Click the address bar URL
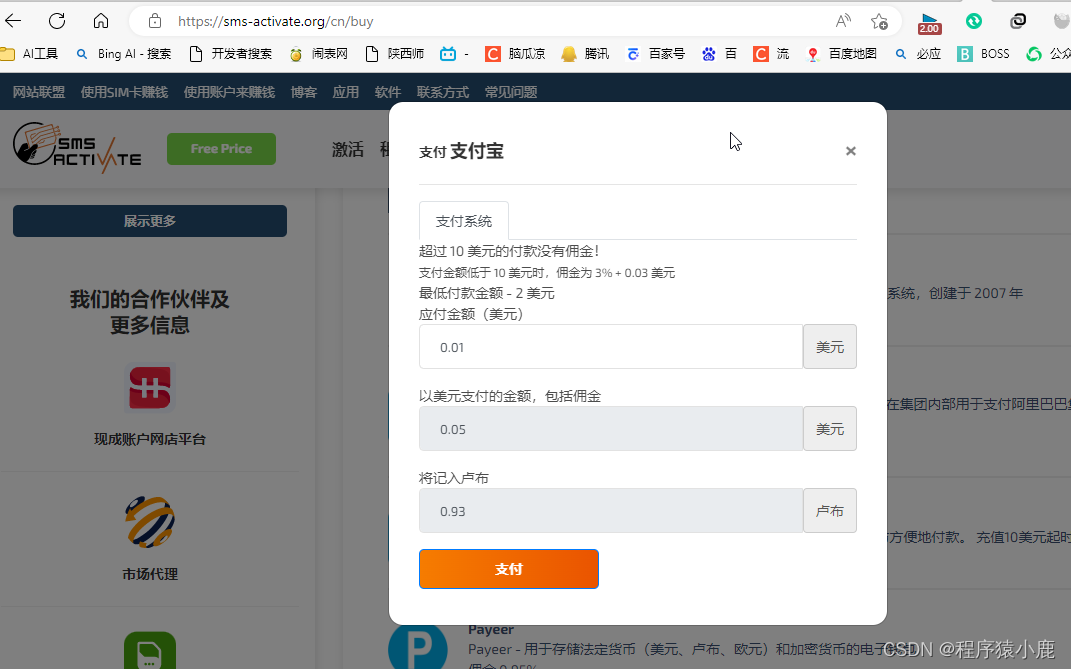1071x669 pixels. pos(275,21)
